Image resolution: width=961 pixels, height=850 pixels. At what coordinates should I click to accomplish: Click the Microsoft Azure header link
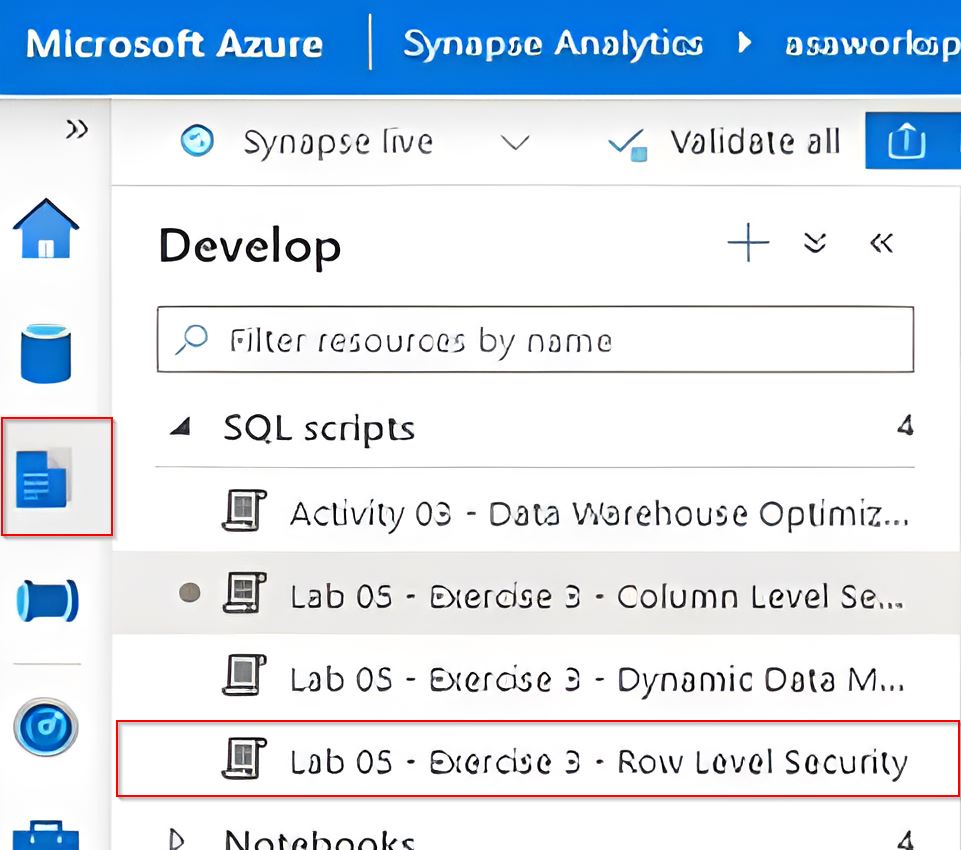(x=174, y=45)
